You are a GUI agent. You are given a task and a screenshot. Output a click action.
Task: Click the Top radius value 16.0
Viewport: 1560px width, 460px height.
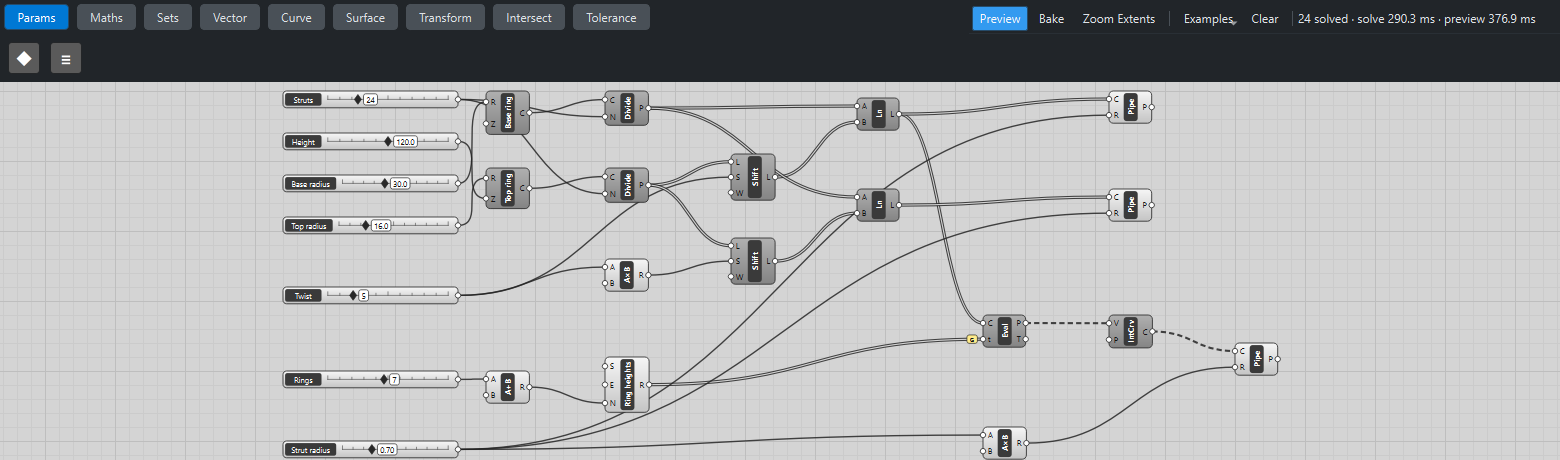[x=380, y=226]
